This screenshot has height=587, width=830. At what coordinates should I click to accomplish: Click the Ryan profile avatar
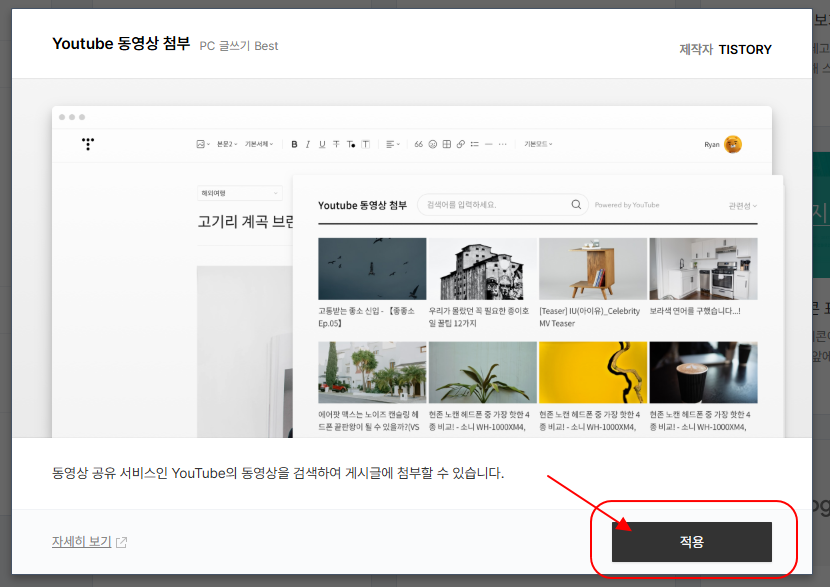click(x=733, y=144)
